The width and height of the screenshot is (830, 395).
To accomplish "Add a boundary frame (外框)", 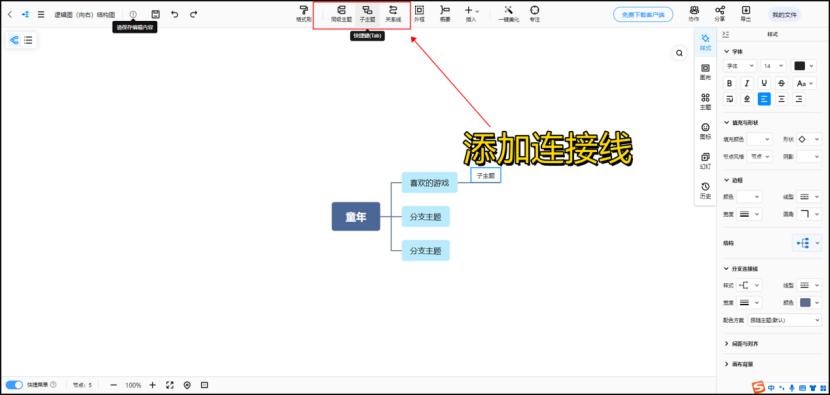I will coord(419,14).
